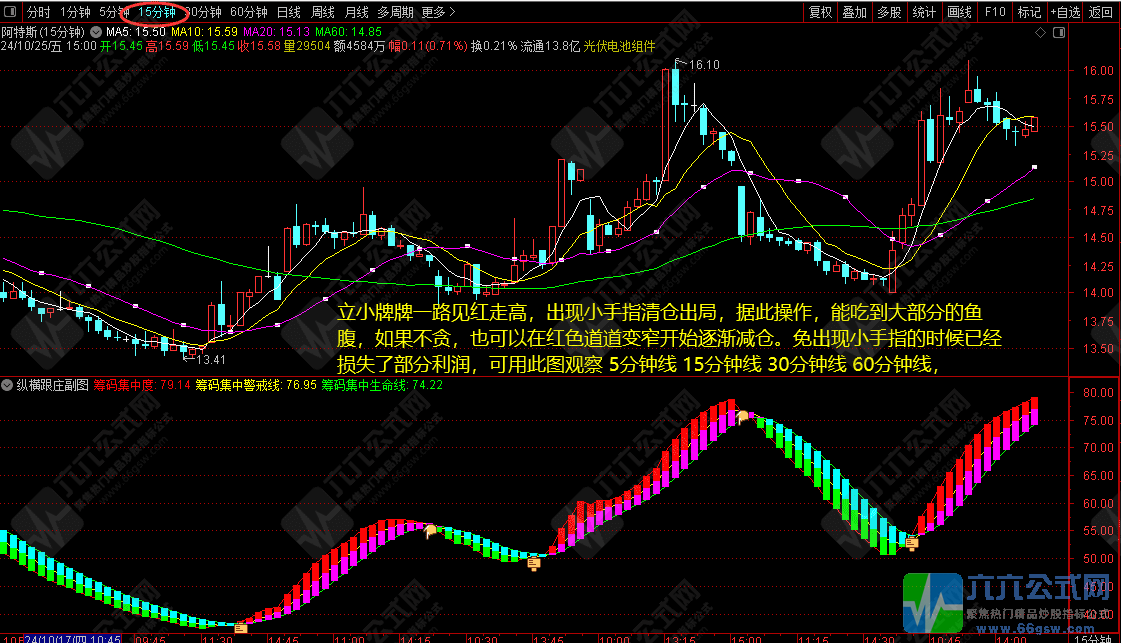Click the 13.41 low price label

pyautogui.click(x=210, y=360)
